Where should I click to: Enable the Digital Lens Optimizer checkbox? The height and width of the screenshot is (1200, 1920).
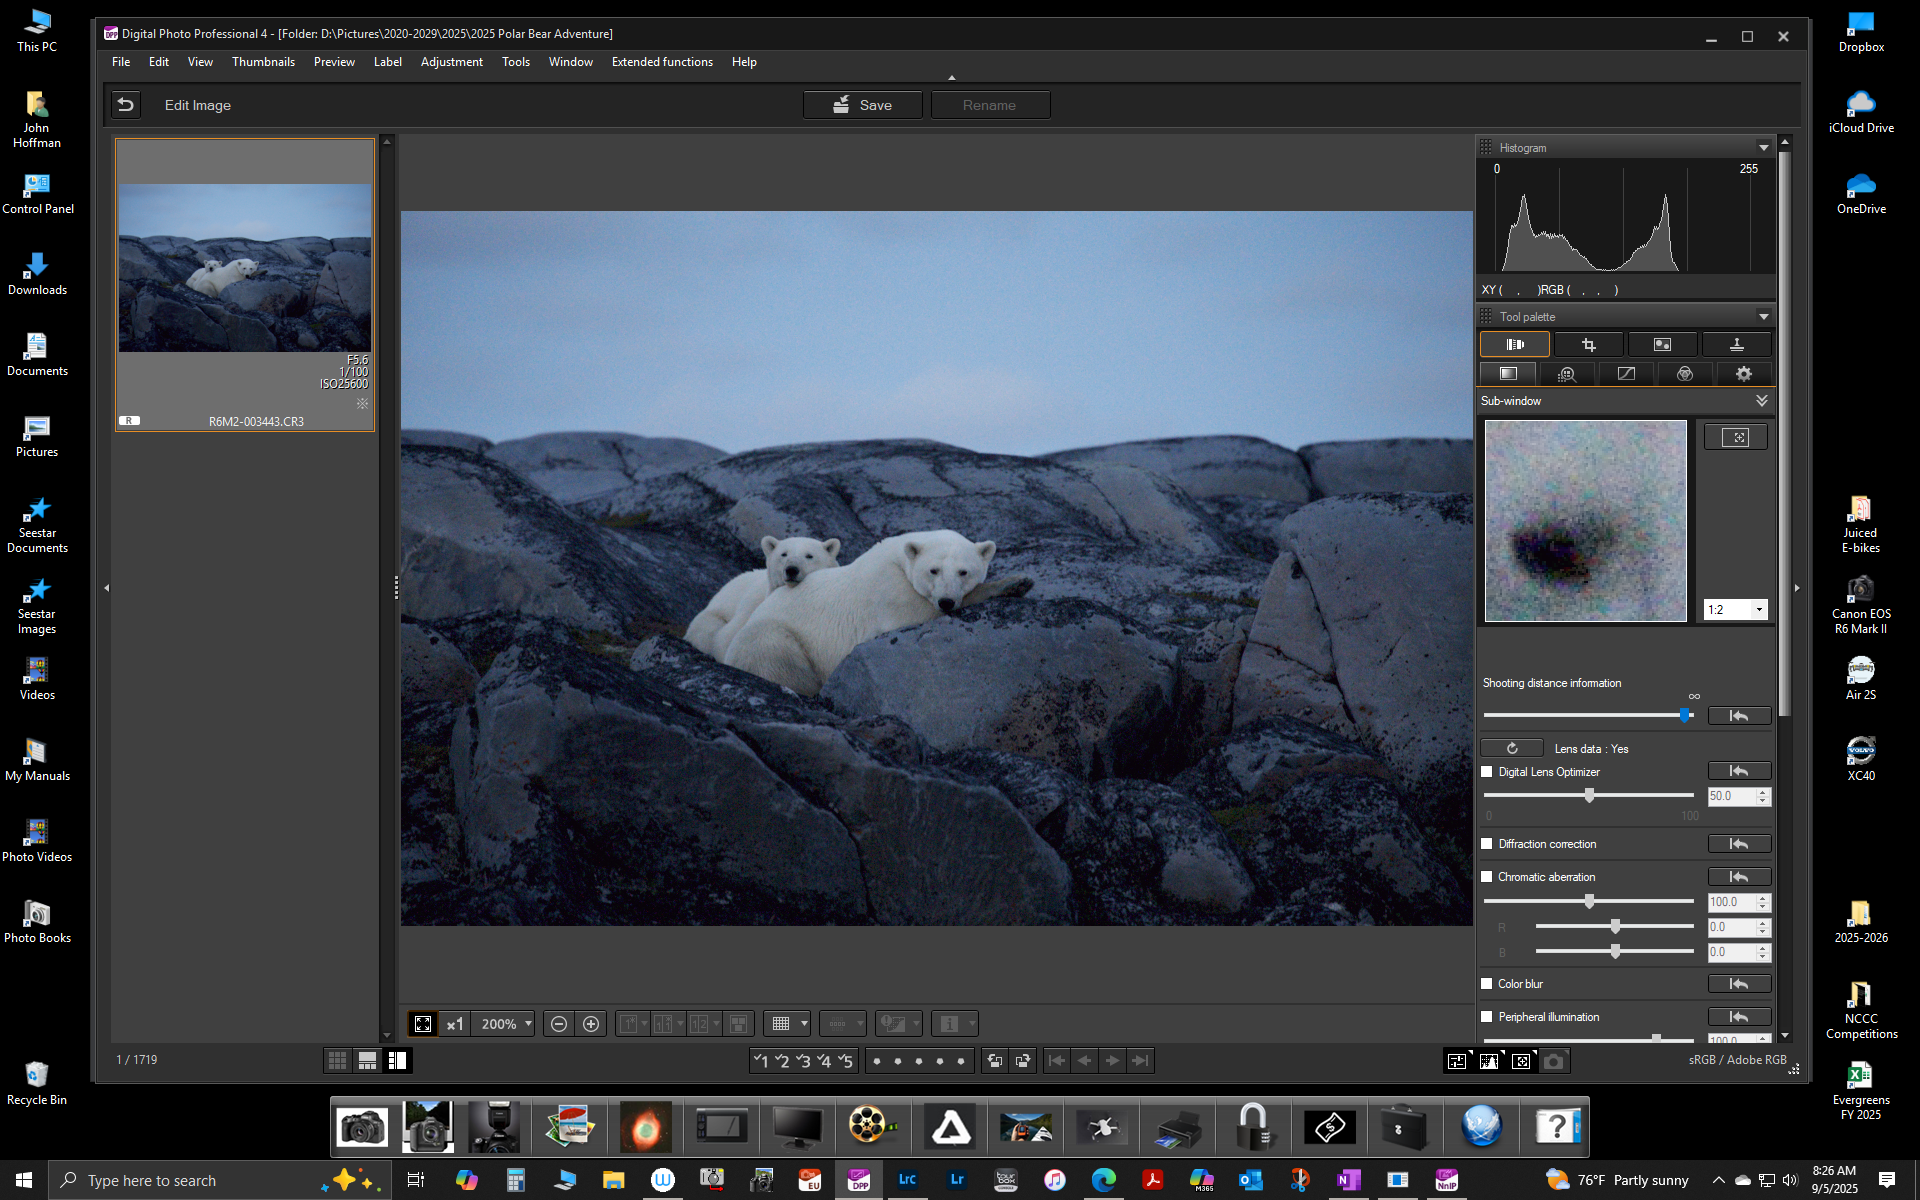[x=1487, y=772]
